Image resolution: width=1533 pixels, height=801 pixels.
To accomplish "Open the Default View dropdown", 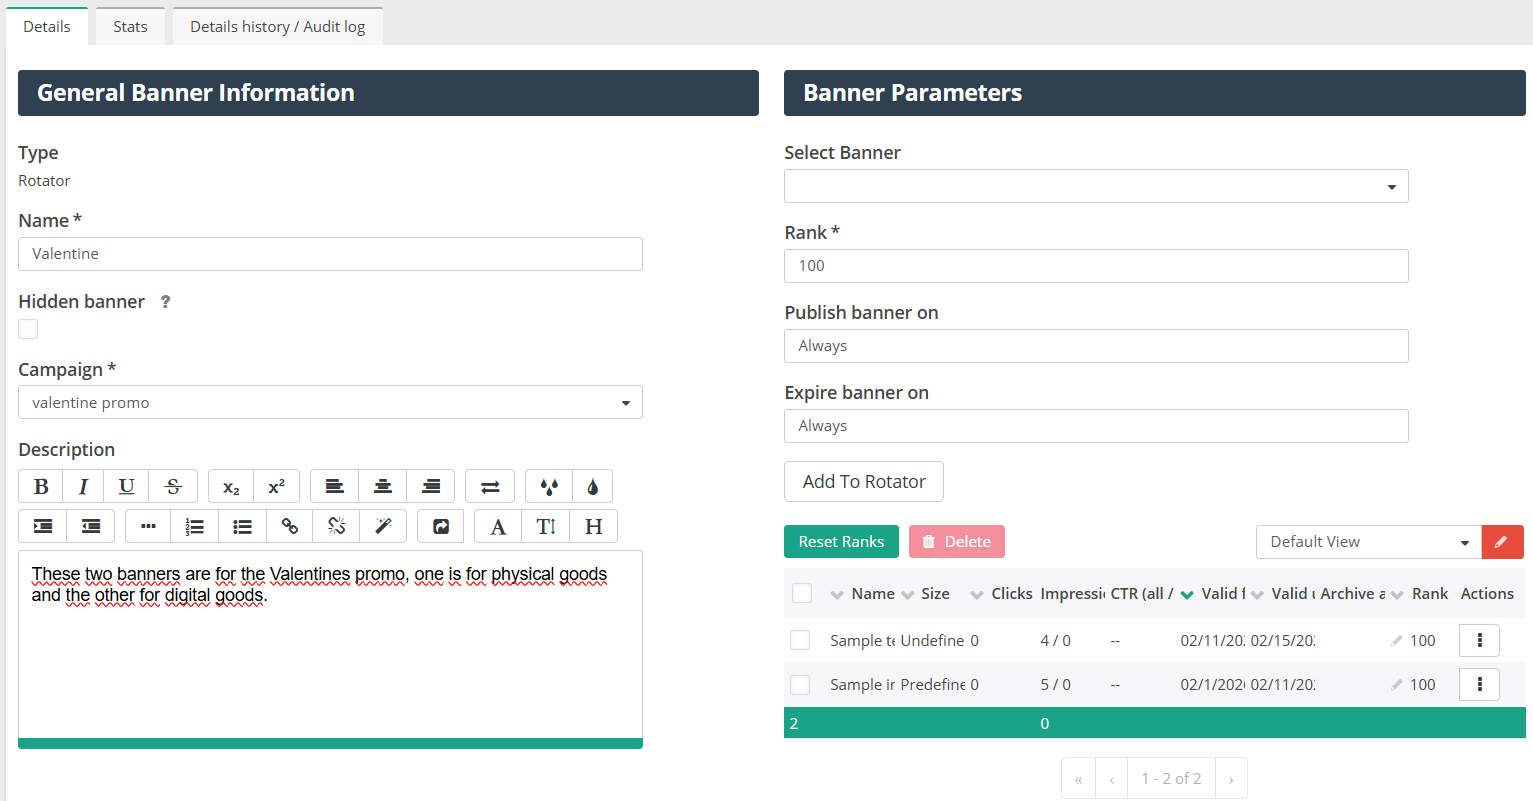I will click(1368, 542).
